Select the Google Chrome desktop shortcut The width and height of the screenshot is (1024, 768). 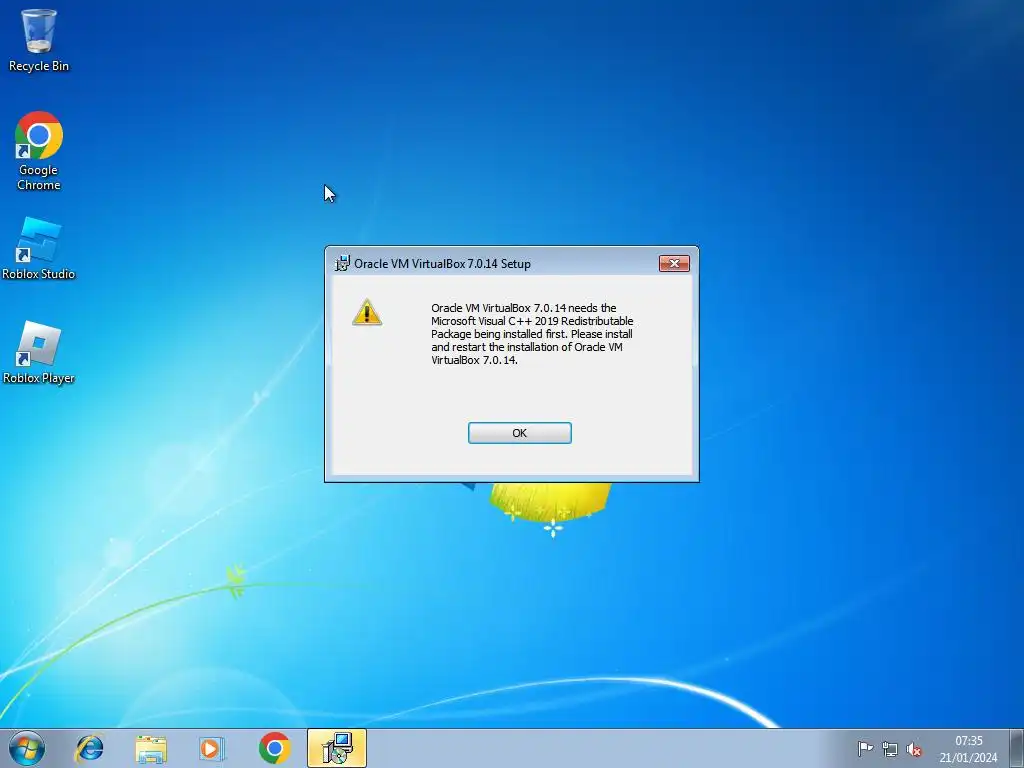[x=39, y=151]
